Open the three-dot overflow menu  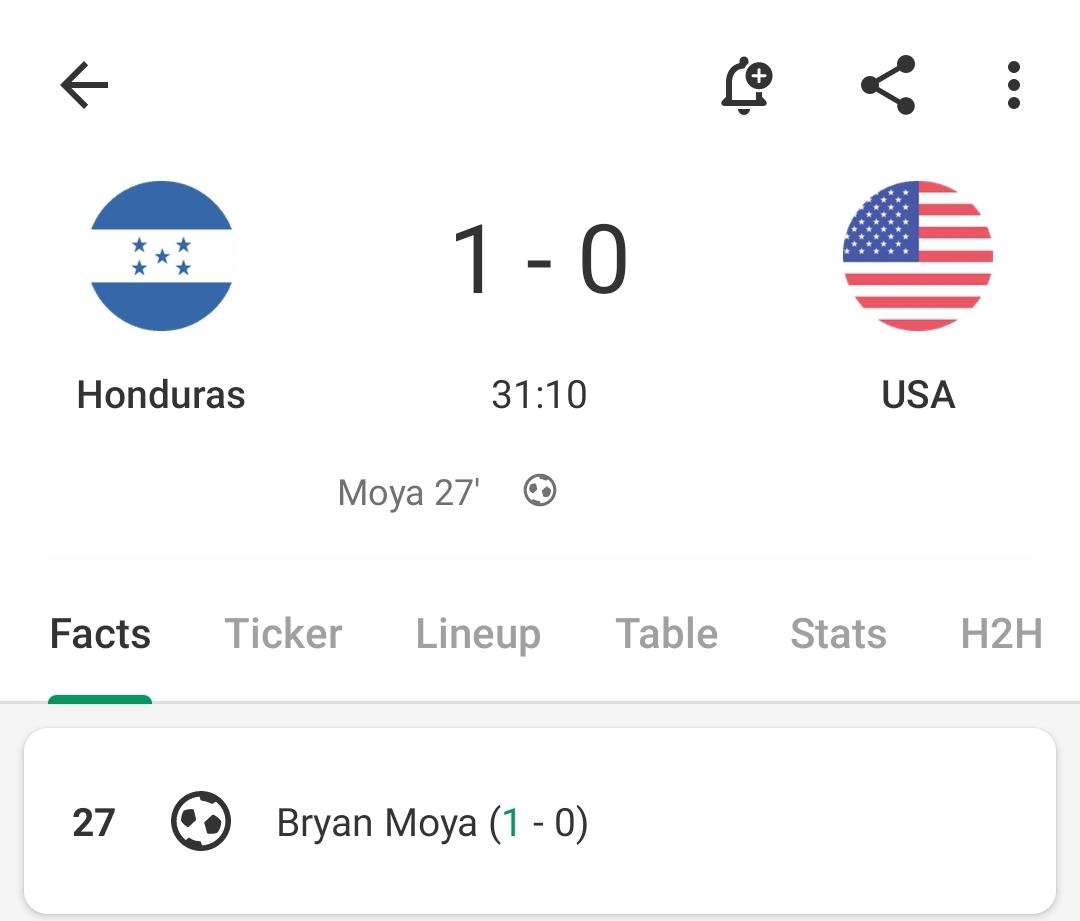point(1013,85)
